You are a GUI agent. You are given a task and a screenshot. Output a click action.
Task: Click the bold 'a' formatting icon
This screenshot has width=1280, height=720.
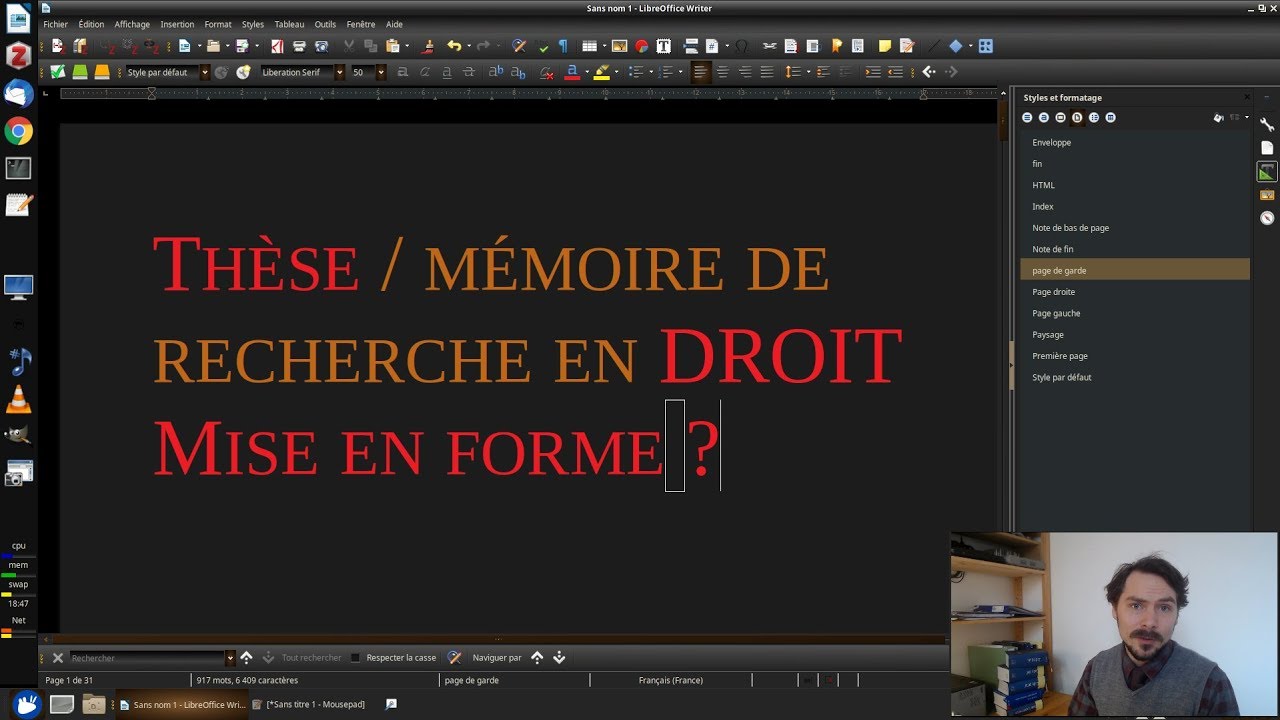(x=402, y=72)
